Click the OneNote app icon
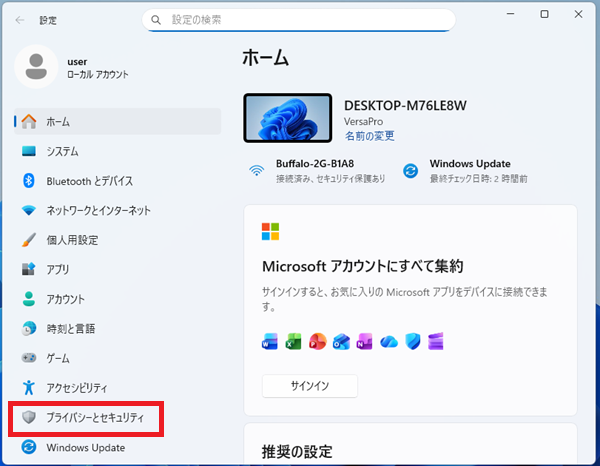Viewport: 600px width, 466px height. point(364,341)
